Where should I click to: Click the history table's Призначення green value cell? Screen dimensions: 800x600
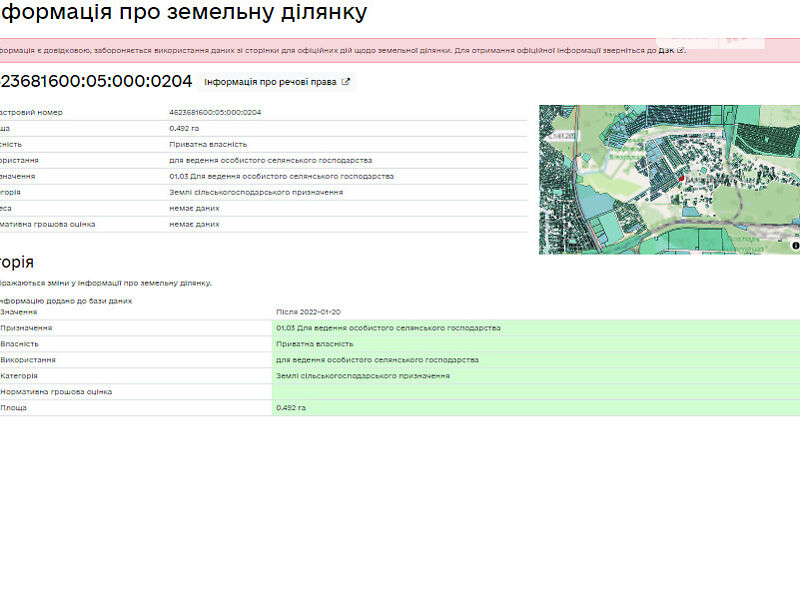(388, 328)
